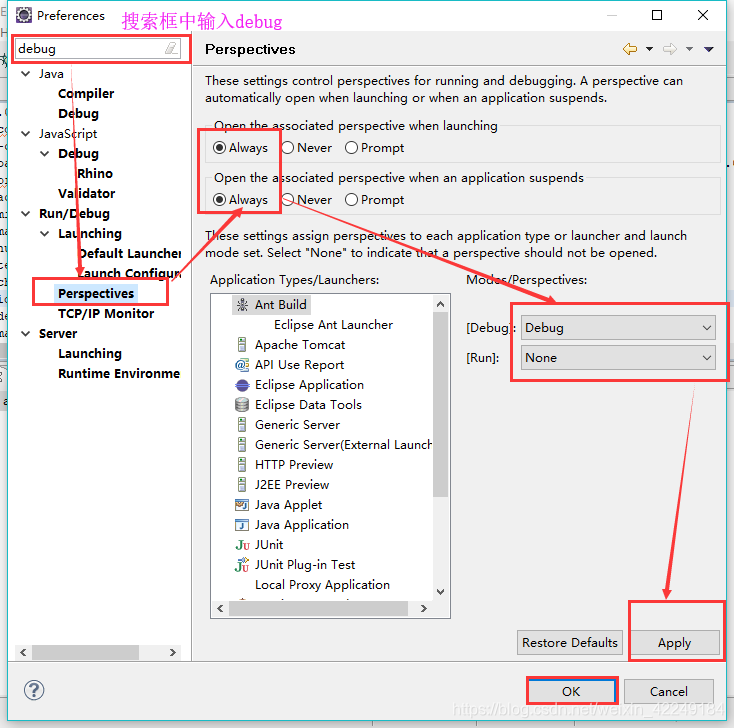Click the HTTP Preview icon
Viewport: 734px width, 728px height.
coord(242,464)
